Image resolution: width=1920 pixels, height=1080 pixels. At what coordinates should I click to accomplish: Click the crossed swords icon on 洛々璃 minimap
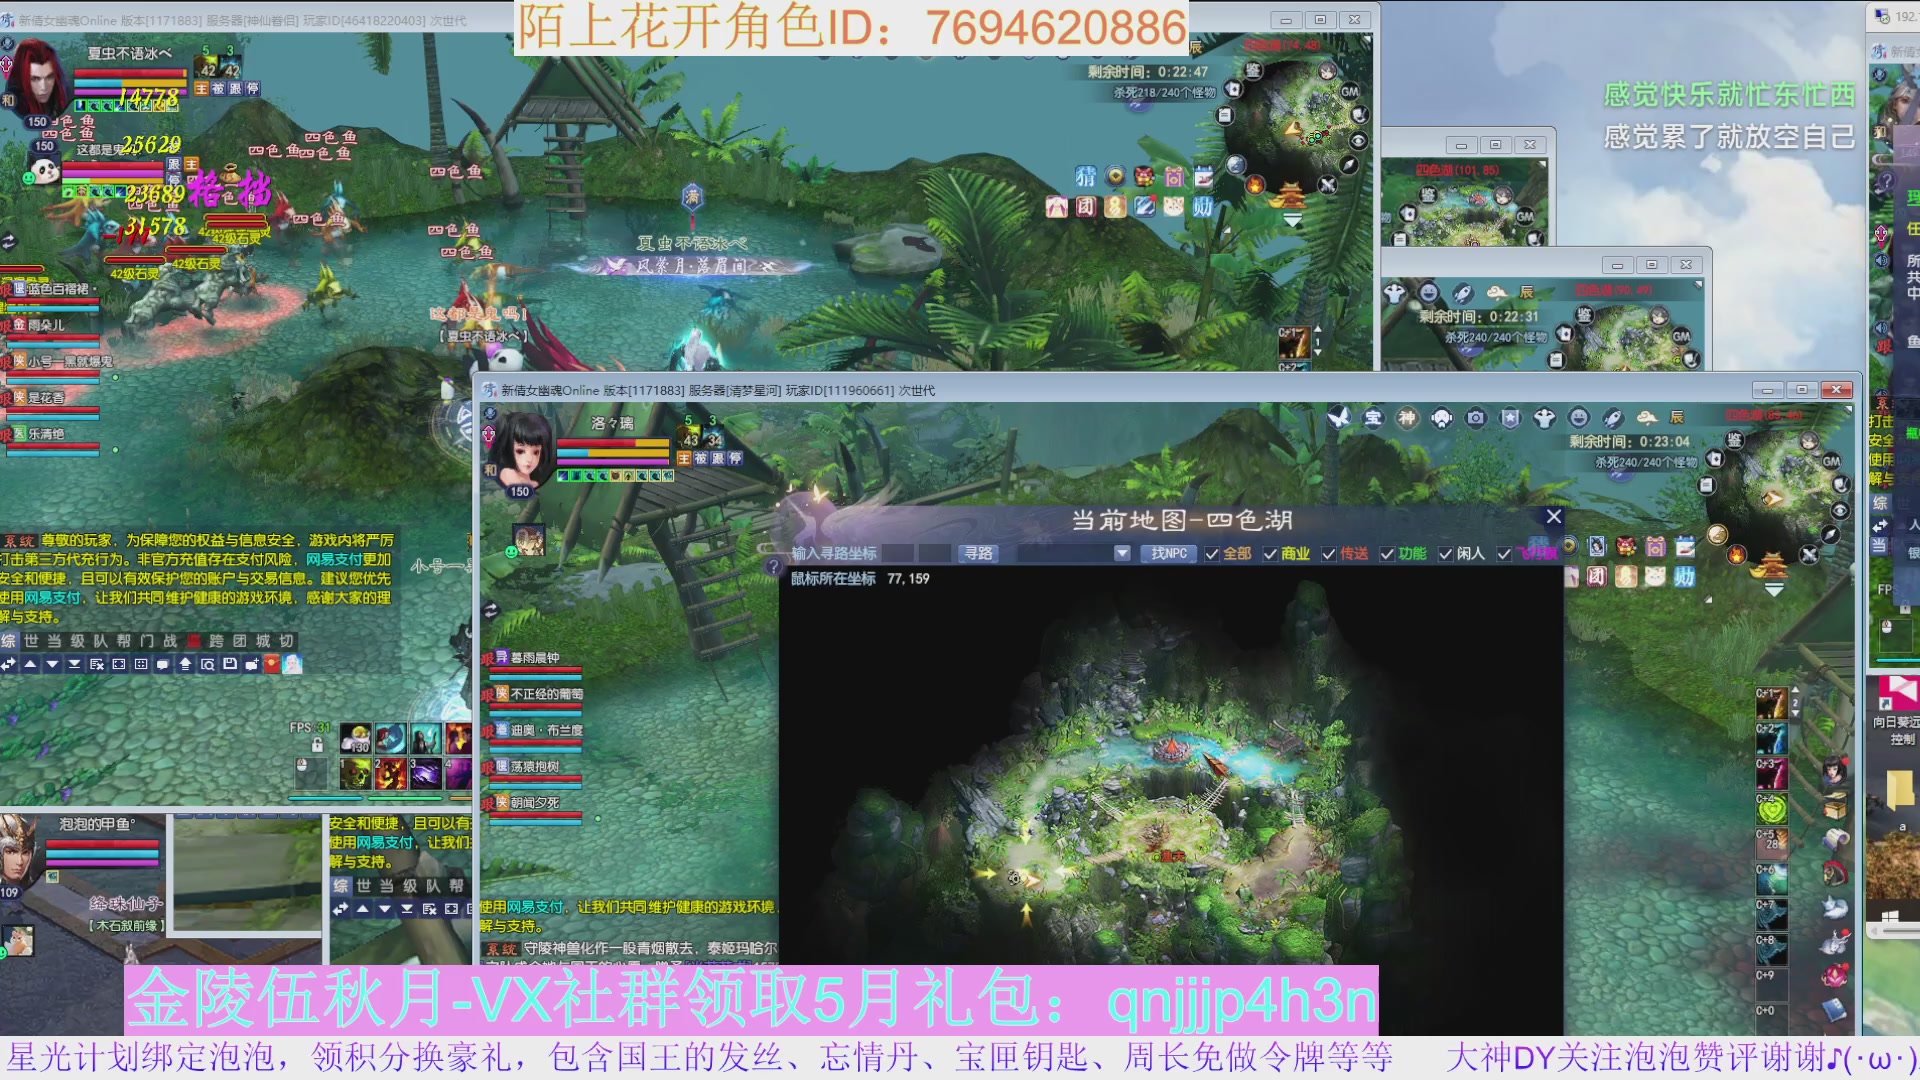coord(1808,554)
